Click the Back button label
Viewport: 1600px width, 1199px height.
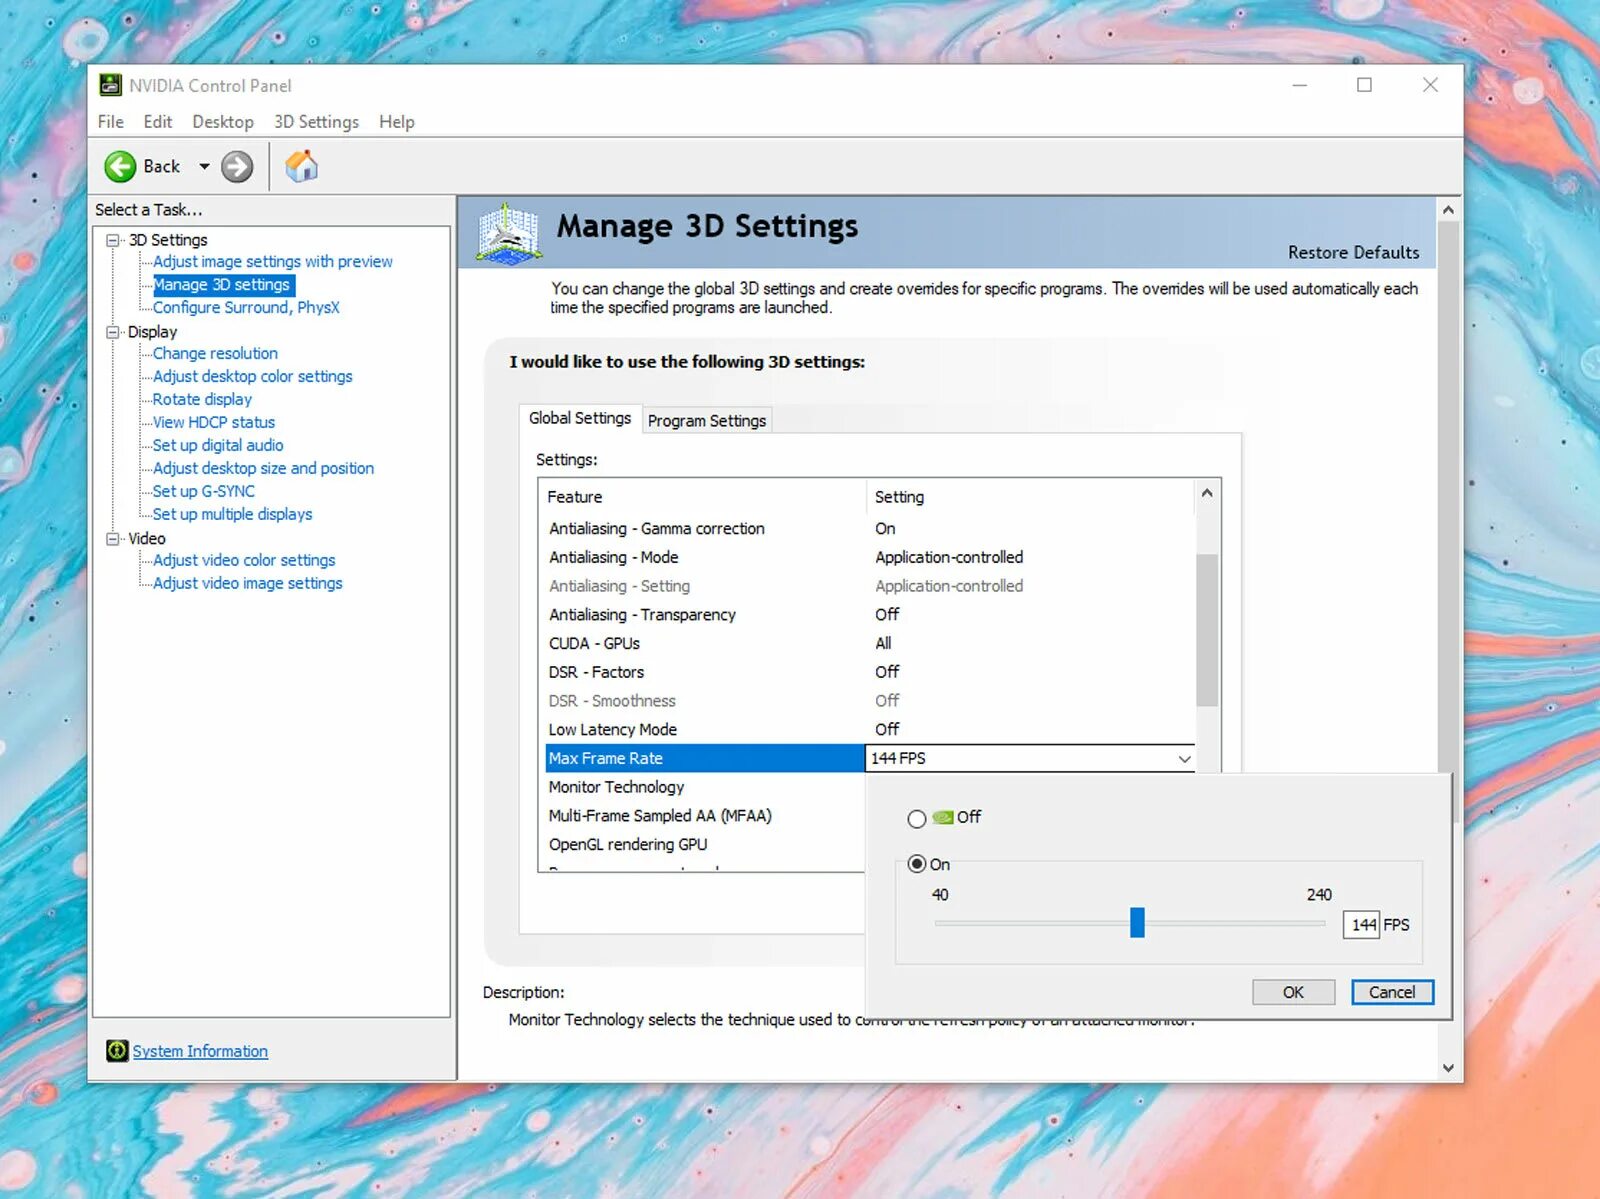pos(161,166)
